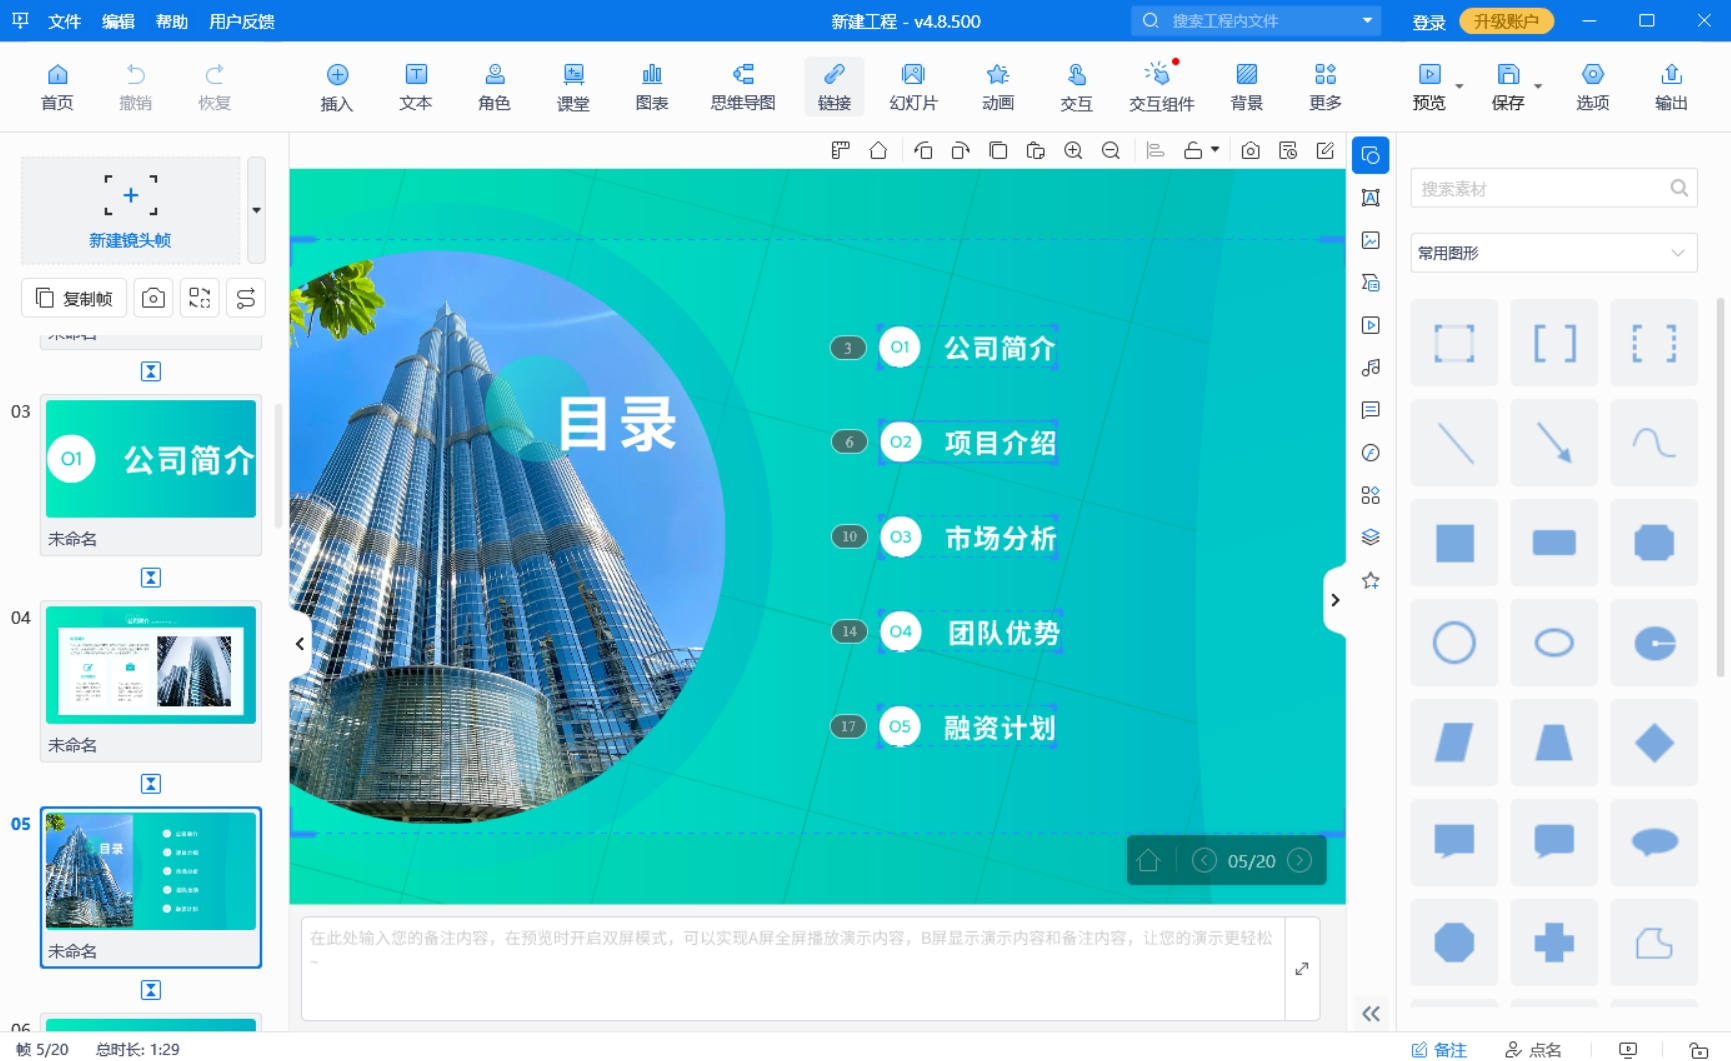Viewport: 1731px width, 1061px height.
Task: Open the 交互 interaction tool
Action: [1076, 87]
